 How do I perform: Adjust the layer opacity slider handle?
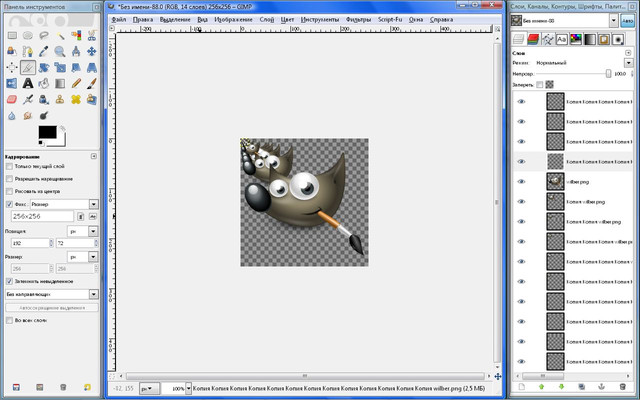[x=608, y=73]
